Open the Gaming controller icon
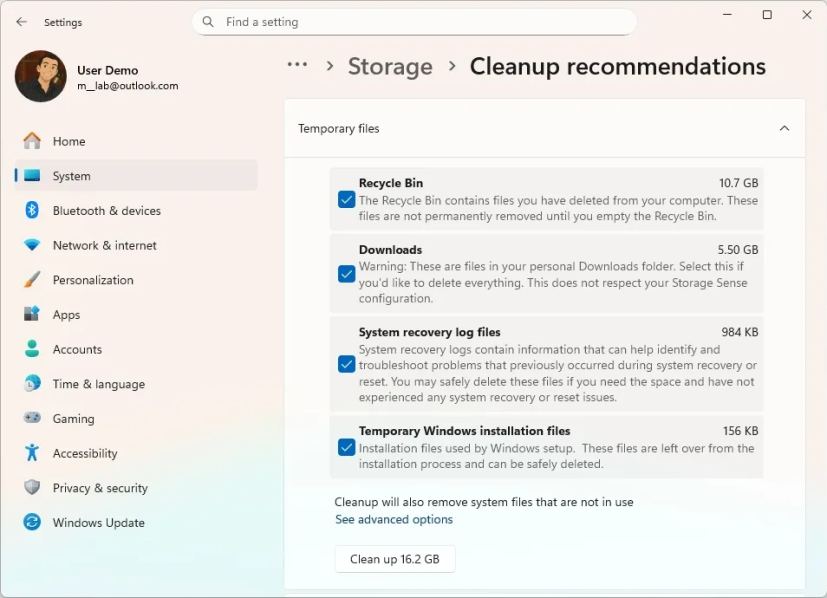The image size is (827, 598). tap(32, 418)
